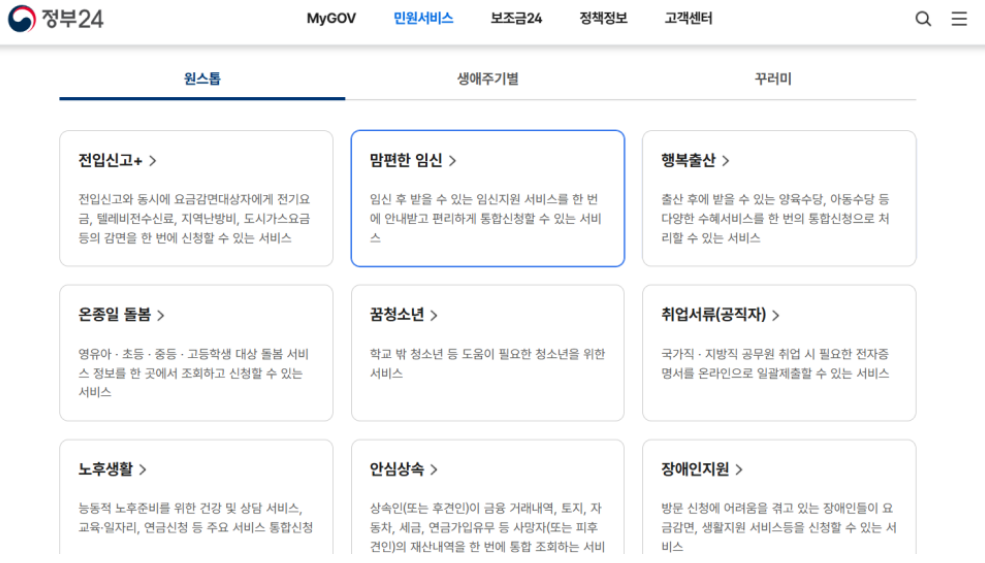
Task: Switch to the 꾸러미 tab
Action: click(773, 79)
